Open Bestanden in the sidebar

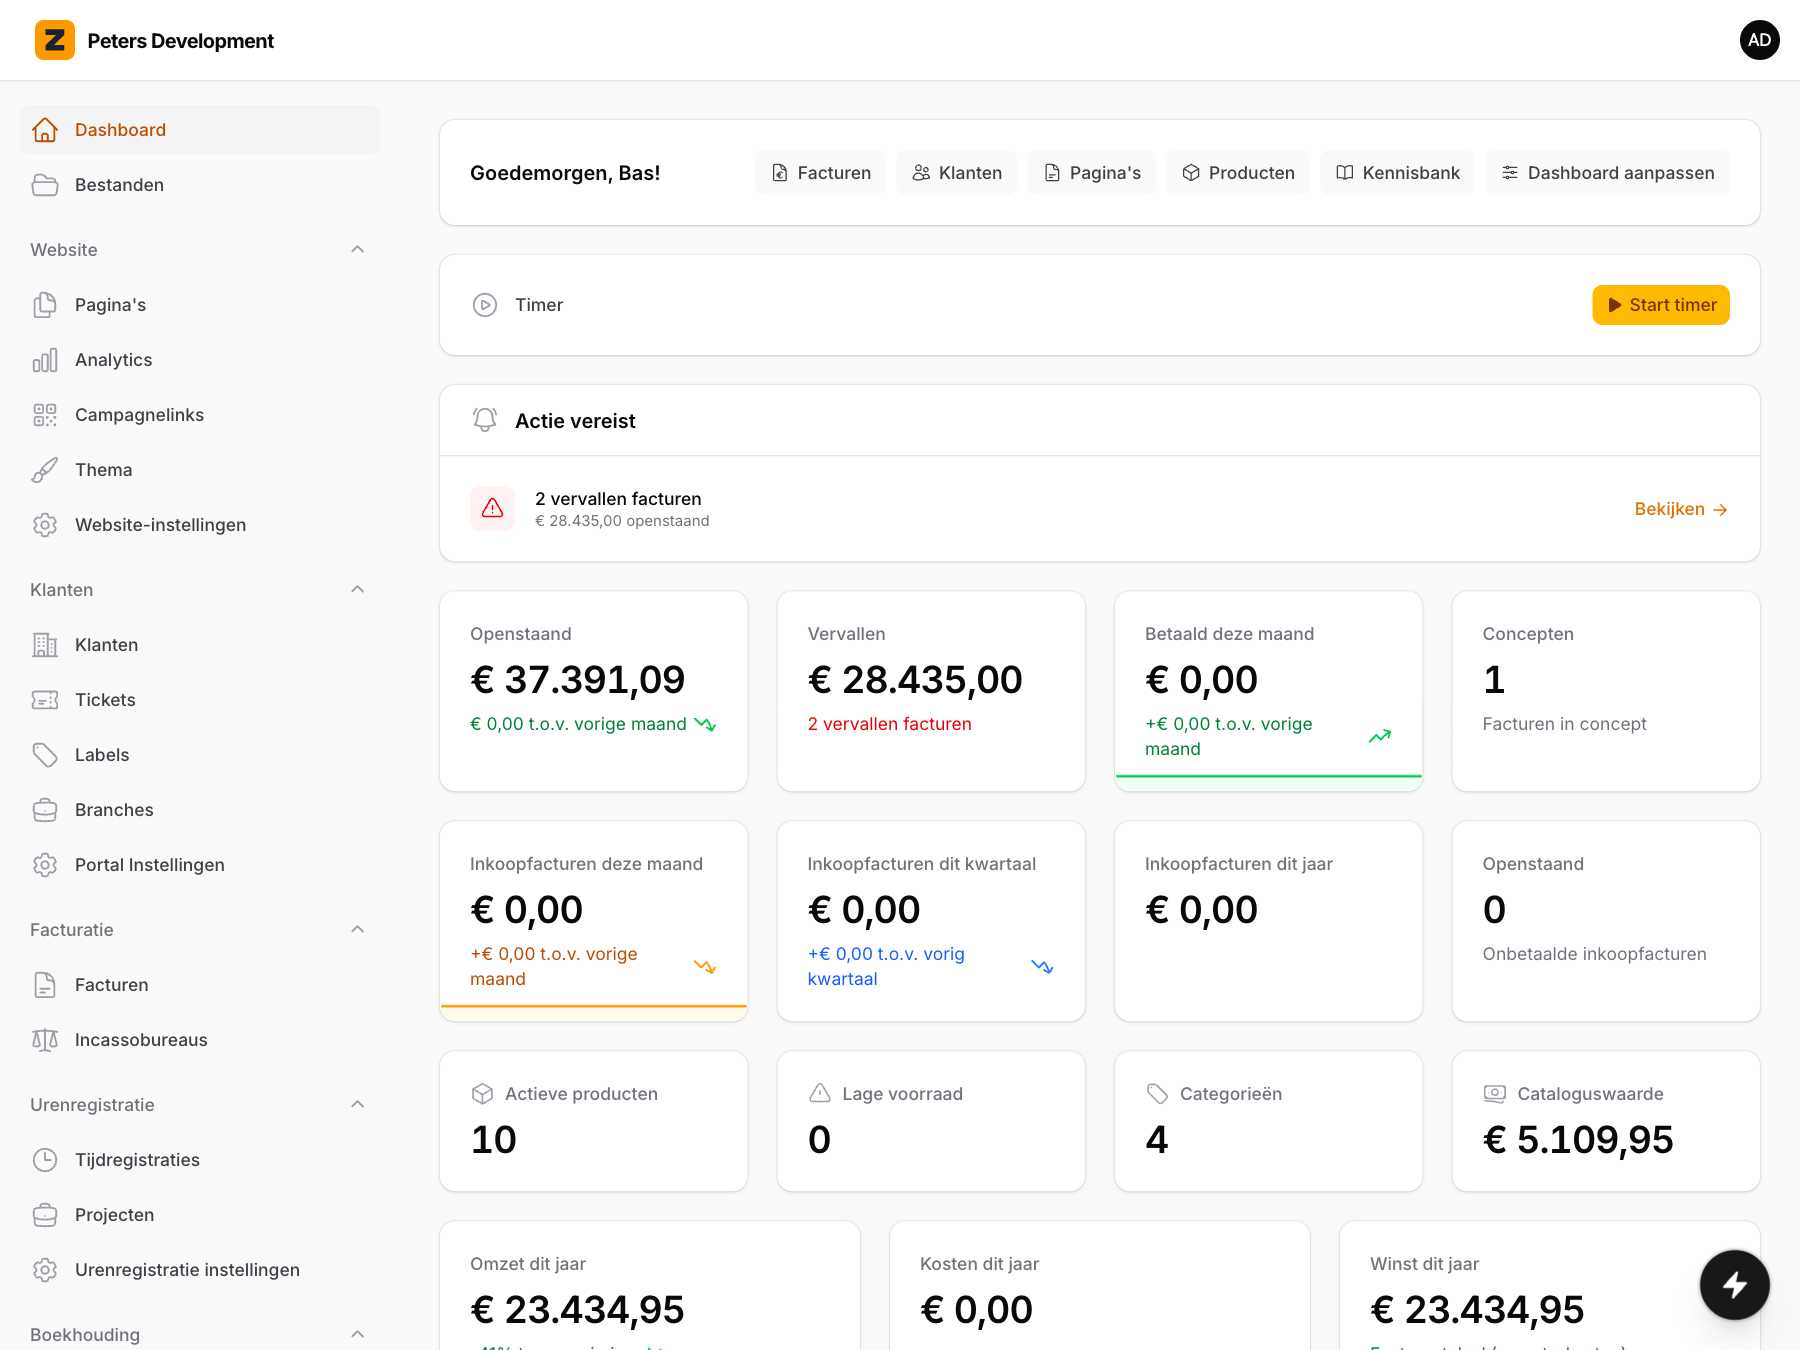200,185
